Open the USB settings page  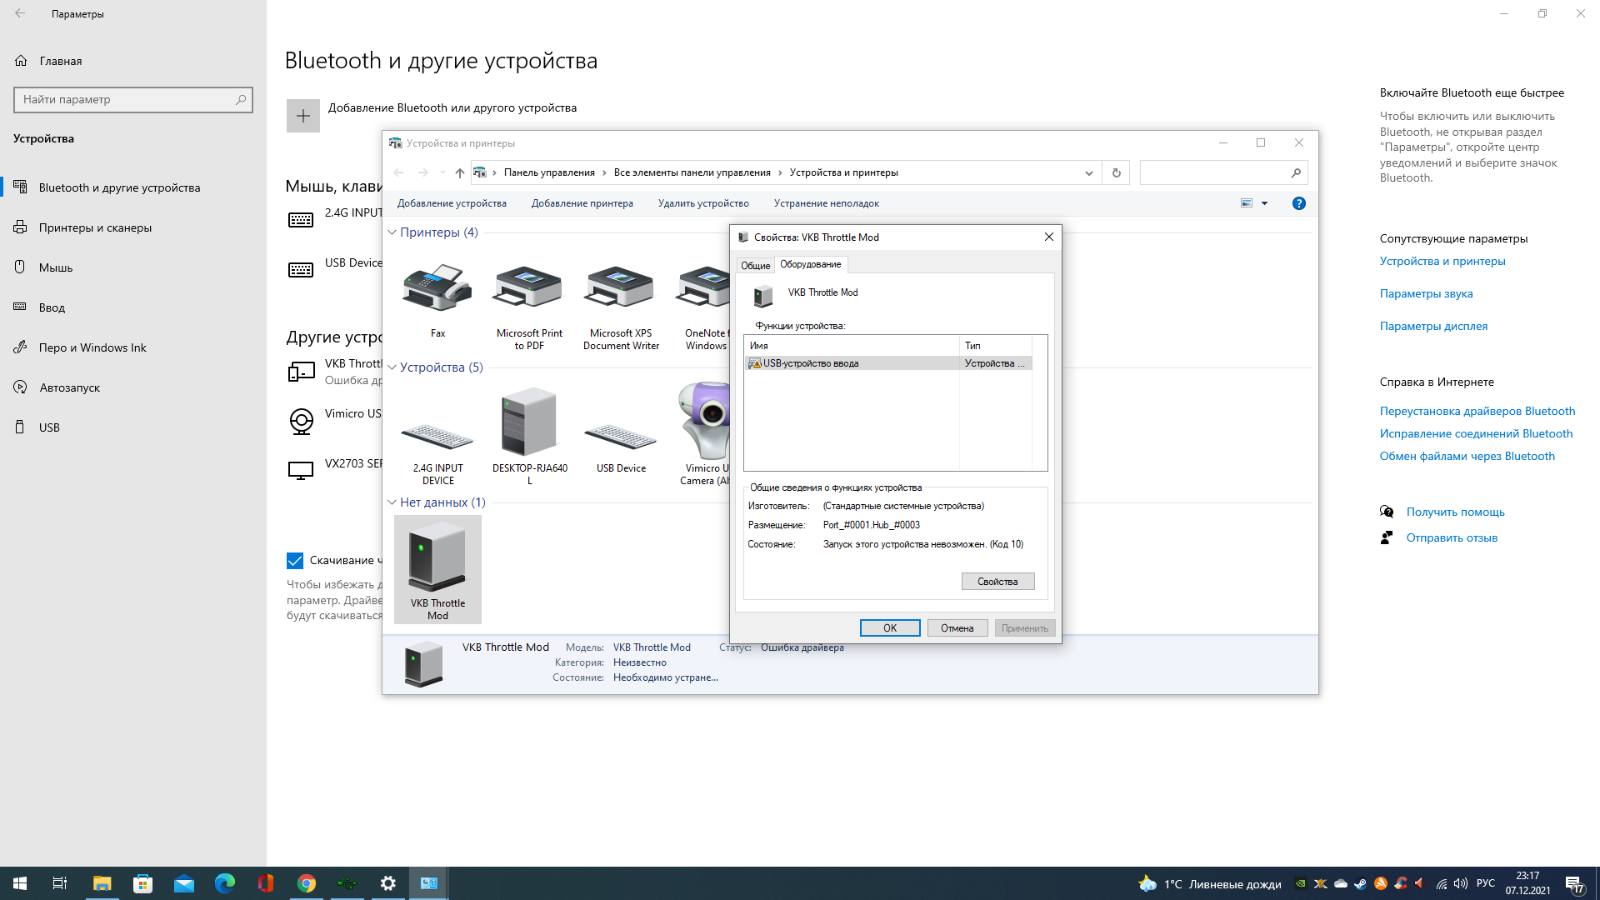(x=49, y=428)
